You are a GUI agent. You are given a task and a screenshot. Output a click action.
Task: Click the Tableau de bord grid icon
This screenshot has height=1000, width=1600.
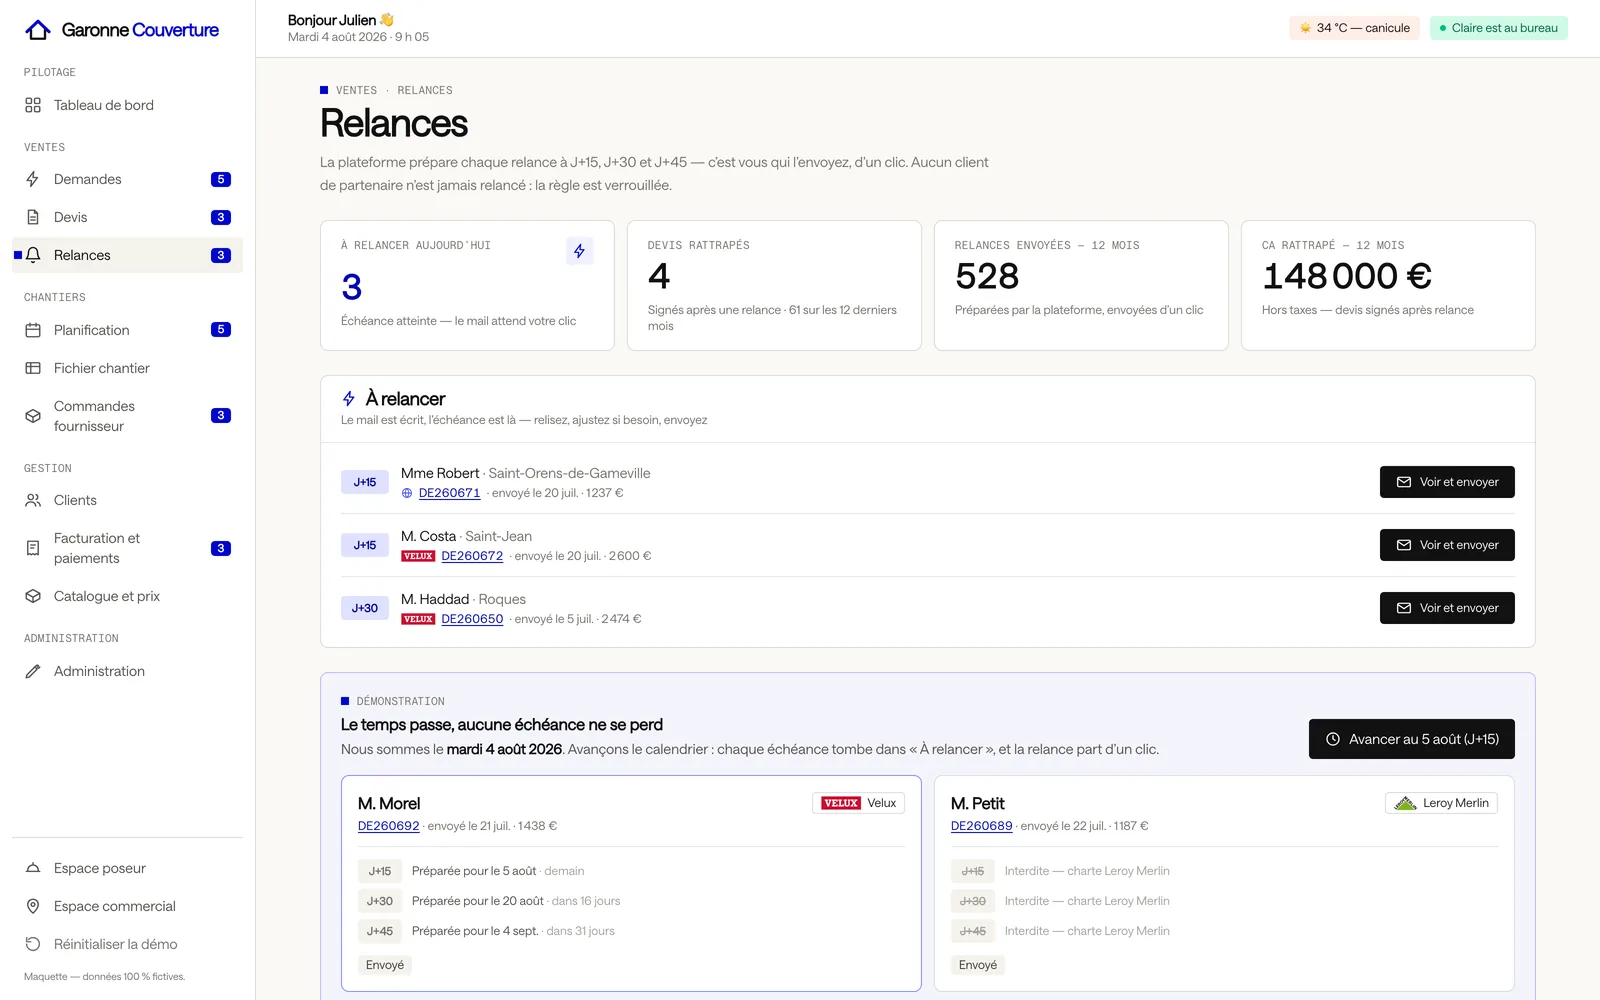[33, 105]
